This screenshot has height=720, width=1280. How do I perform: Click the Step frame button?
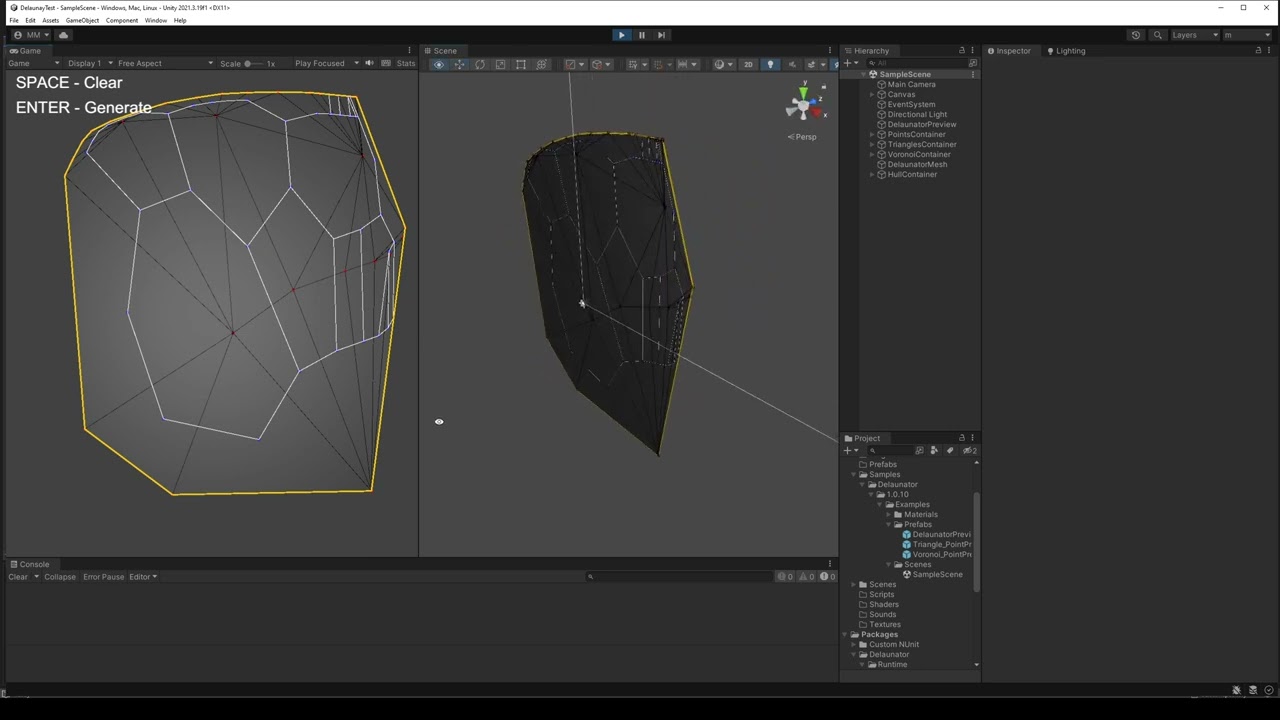(x=661, y=35)
